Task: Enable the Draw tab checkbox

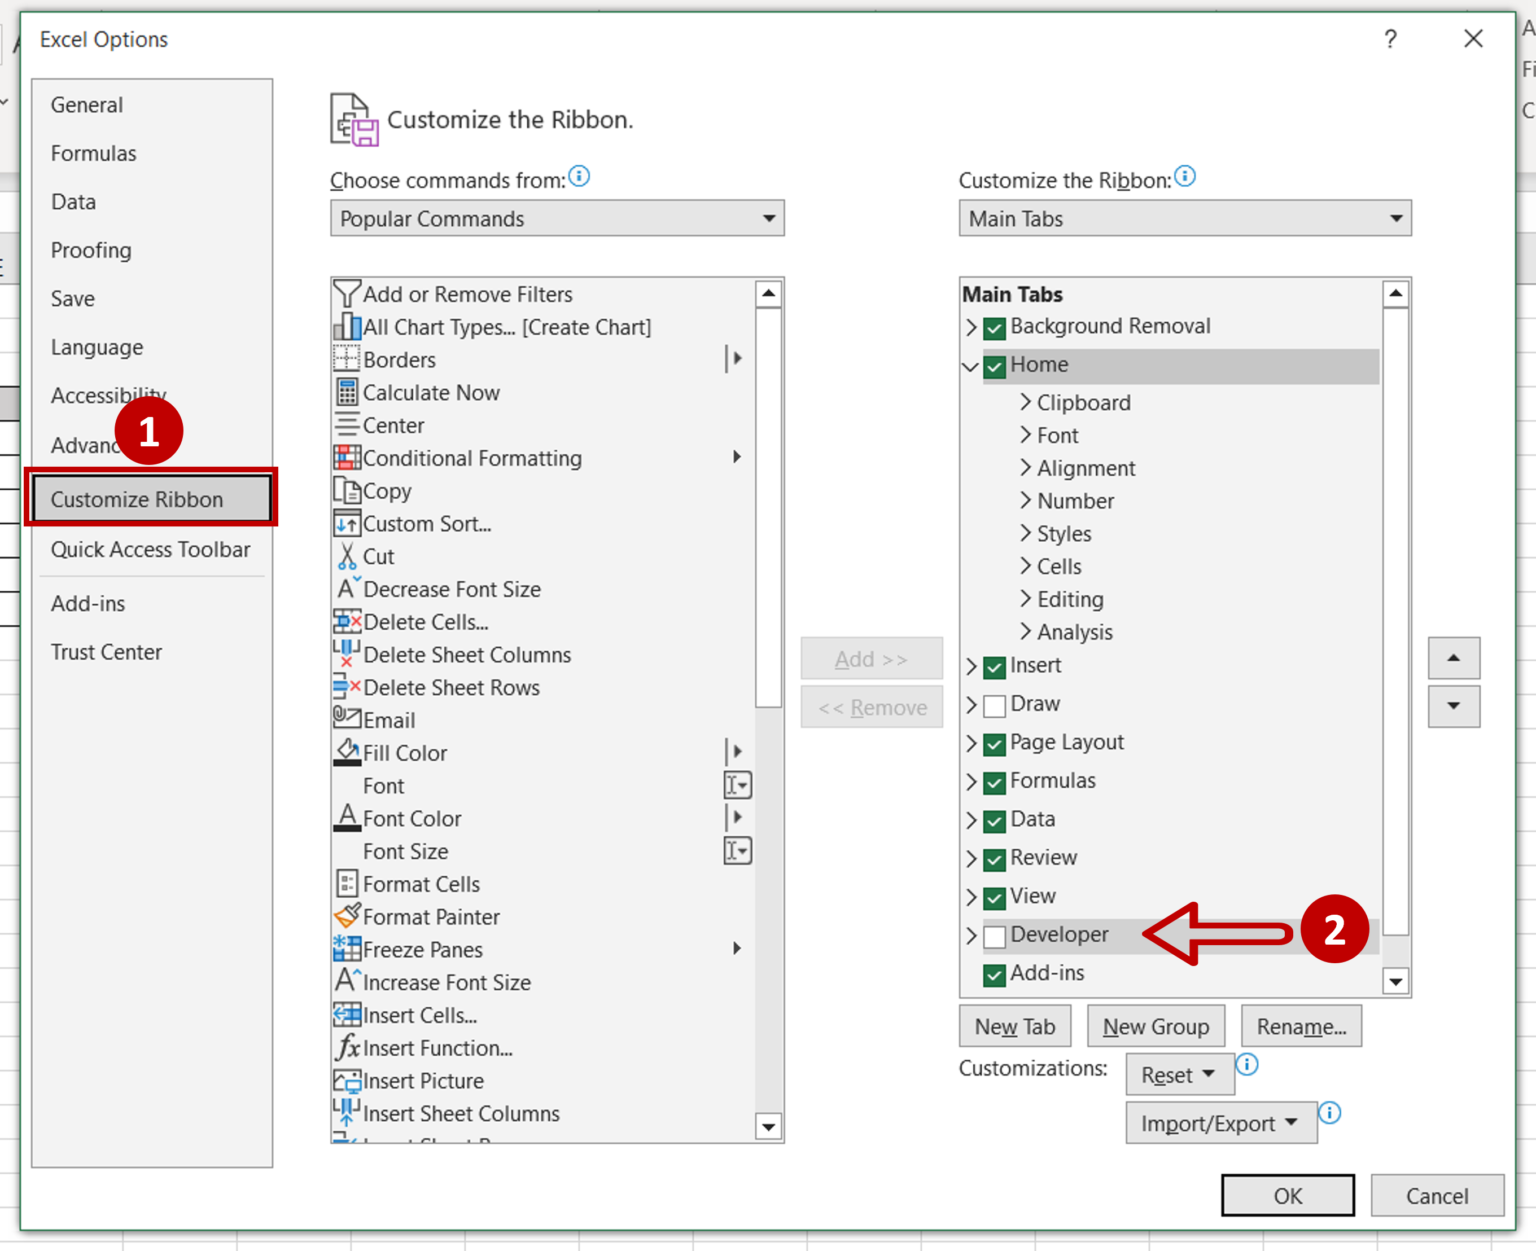Action: click(994, 705)
